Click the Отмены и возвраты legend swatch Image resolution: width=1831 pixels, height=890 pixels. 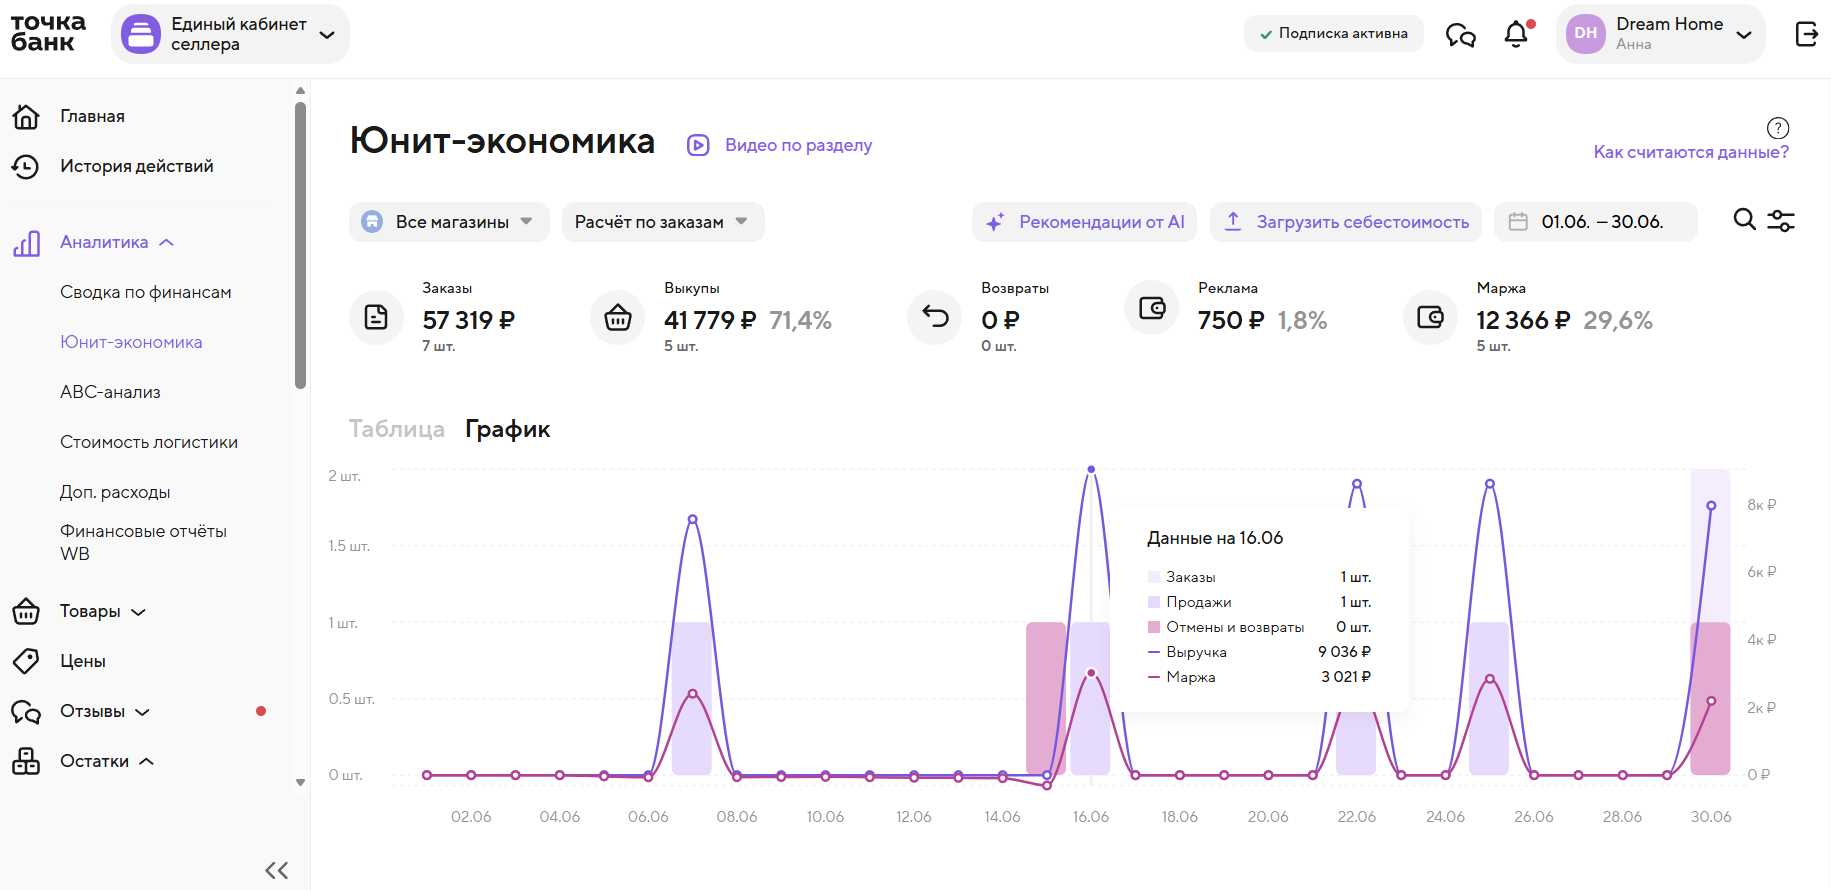1154,627
